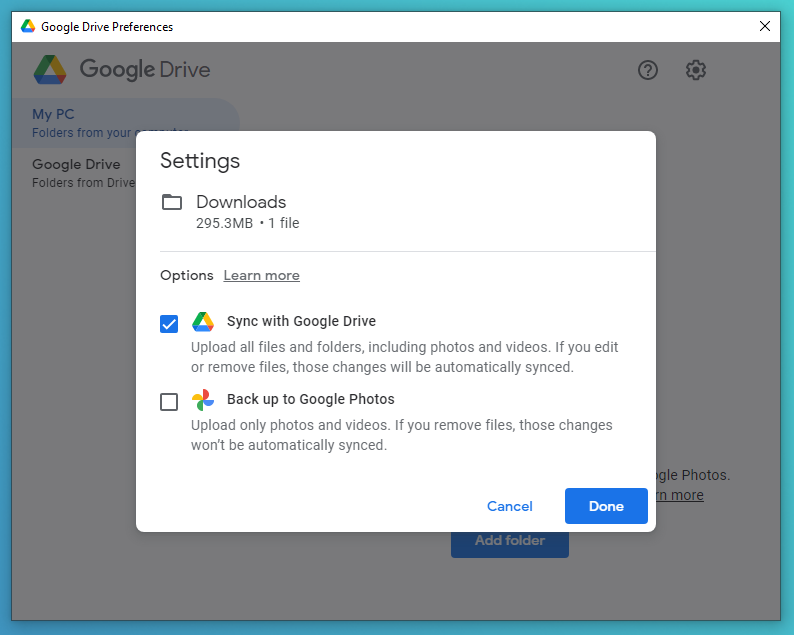Screen dimensions: 794x635
Task: Click the partially hidden link behind the dialog
Action: [x=680, y=495]
